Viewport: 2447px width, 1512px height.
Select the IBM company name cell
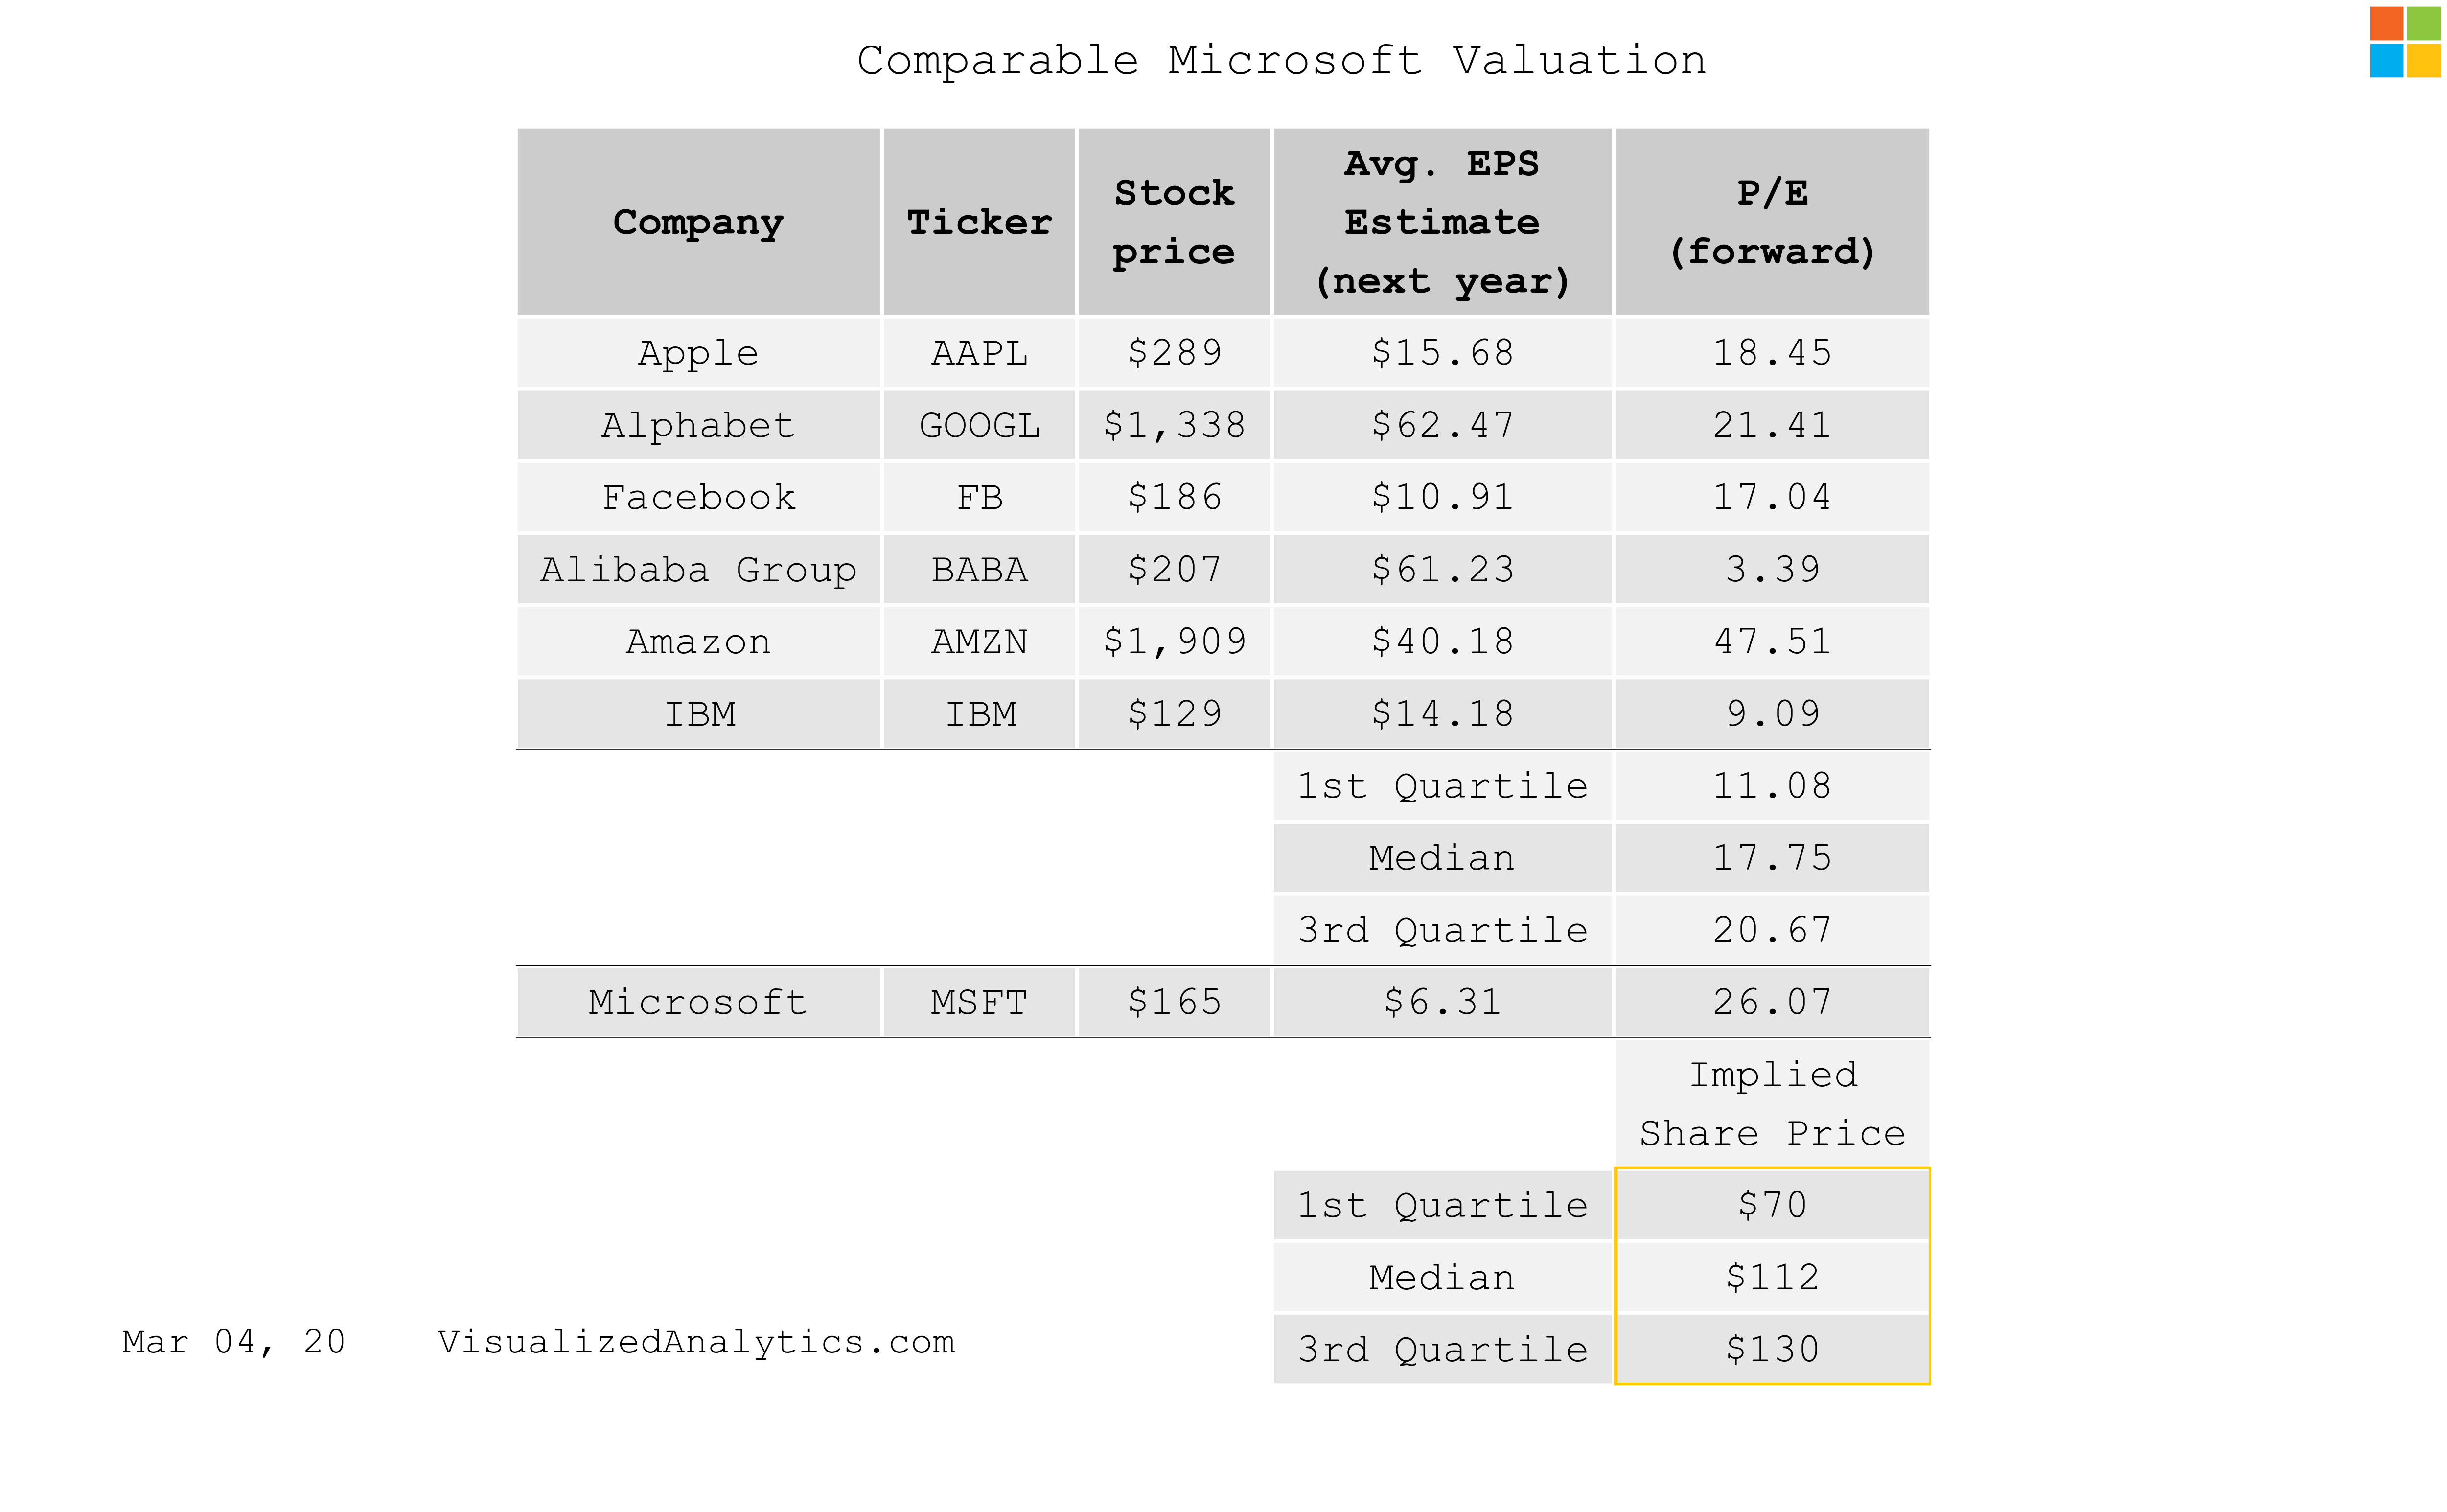(698, 714)
